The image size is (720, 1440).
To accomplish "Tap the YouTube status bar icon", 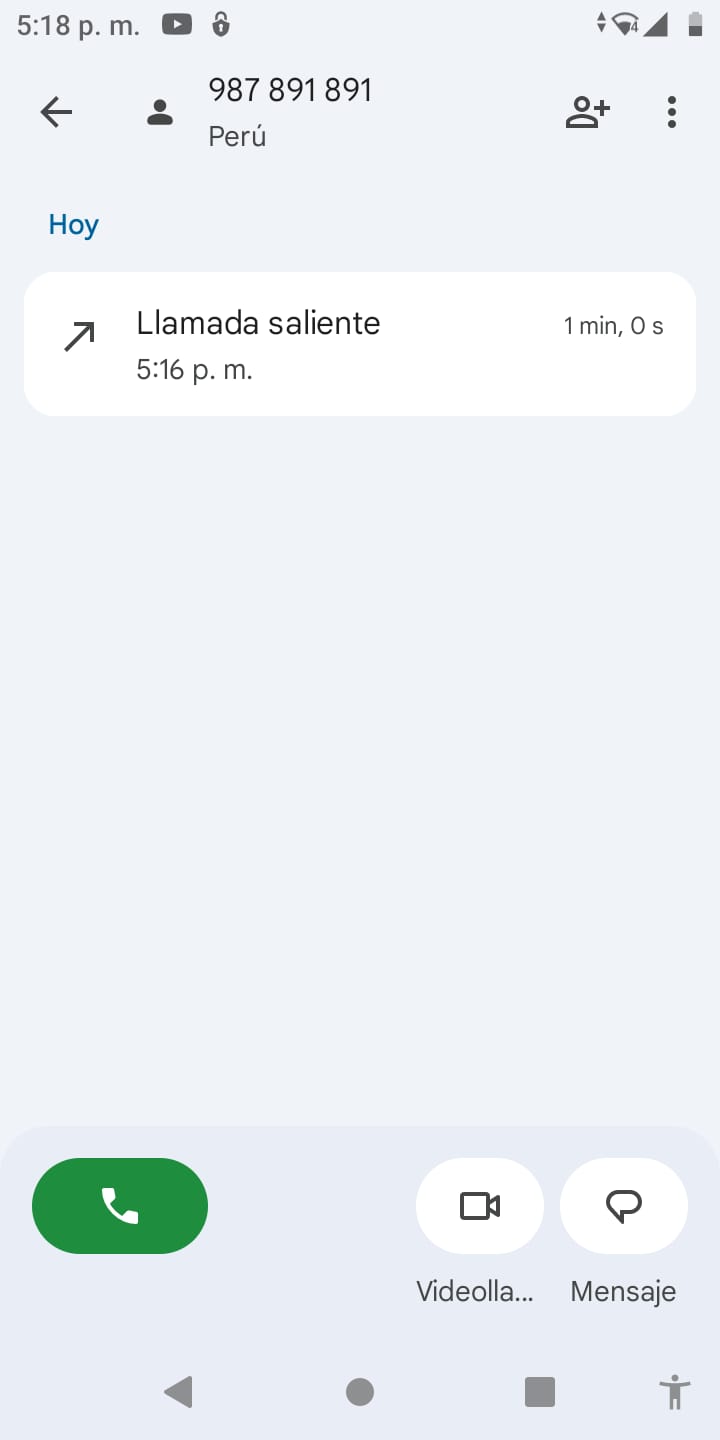I will (x=177, y=25).
